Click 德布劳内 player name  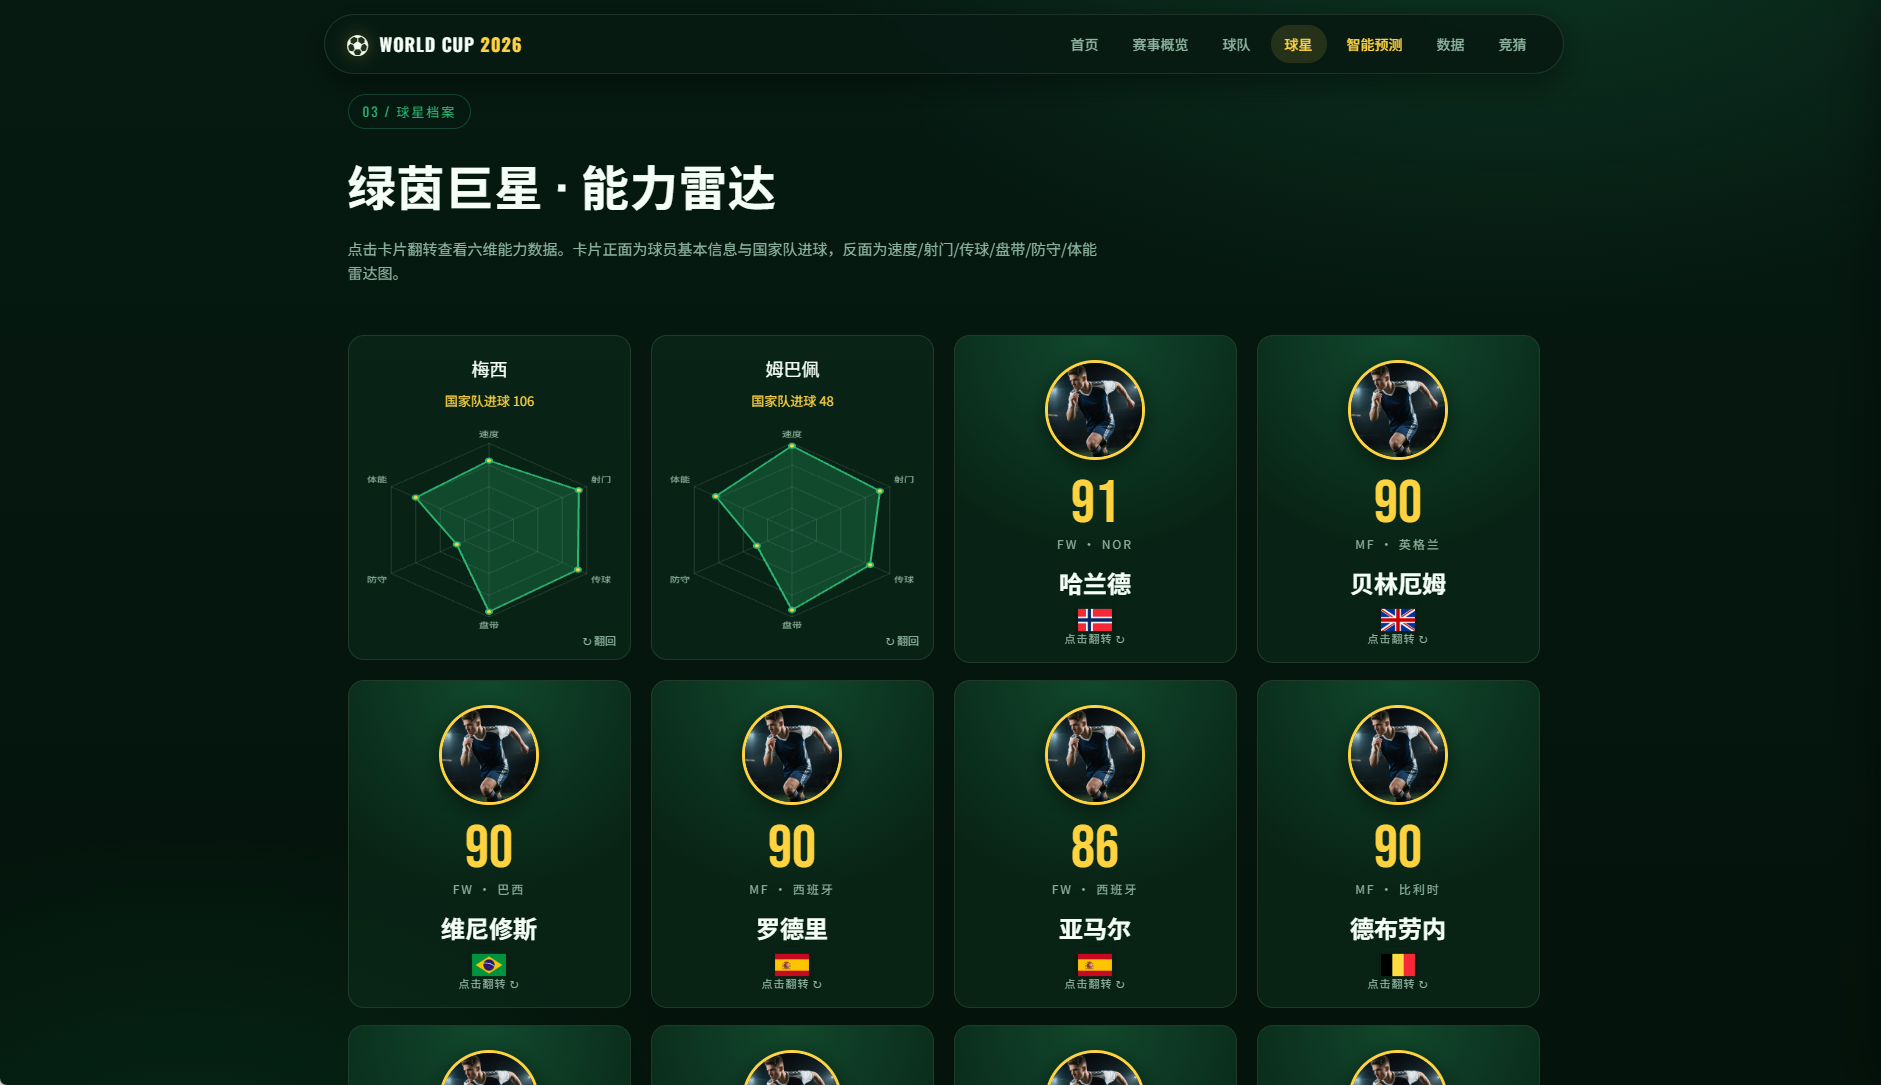[x=1398, y=929]
